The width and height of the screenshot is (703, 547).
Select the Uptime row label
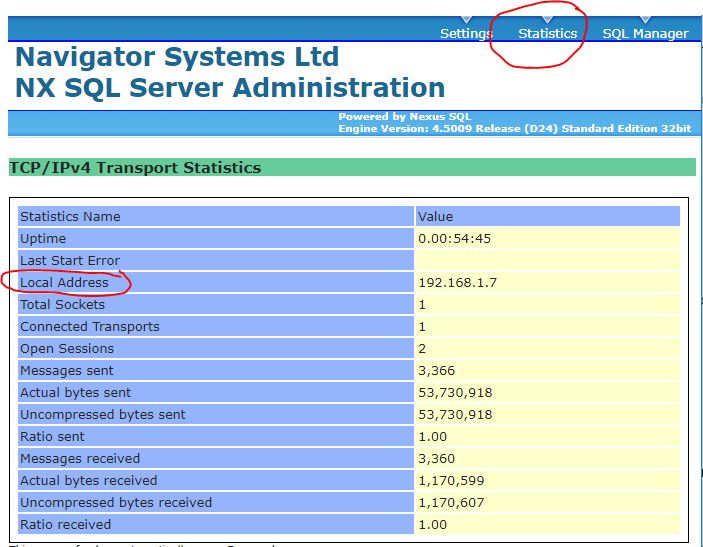pyautogui.click(x=43, y=239)
